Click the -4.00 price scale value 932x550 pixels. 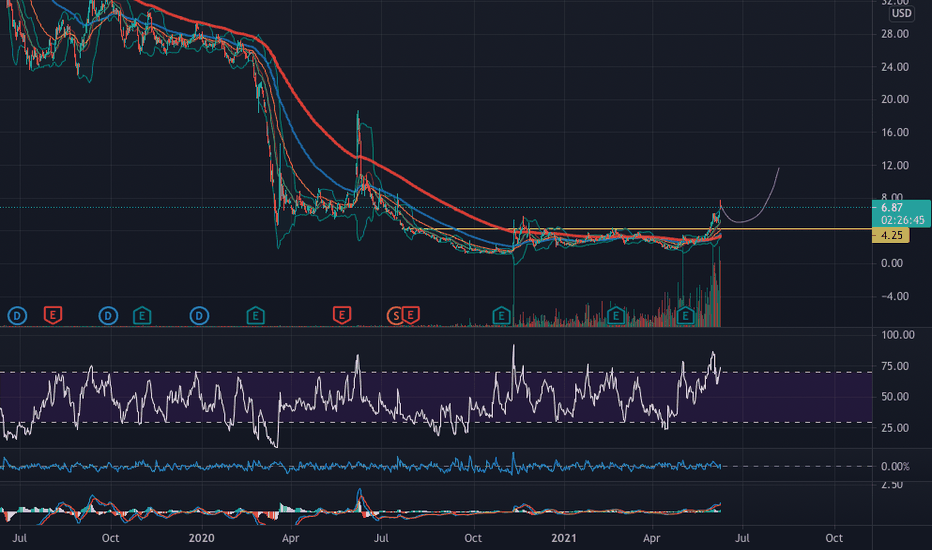(895, 296)
